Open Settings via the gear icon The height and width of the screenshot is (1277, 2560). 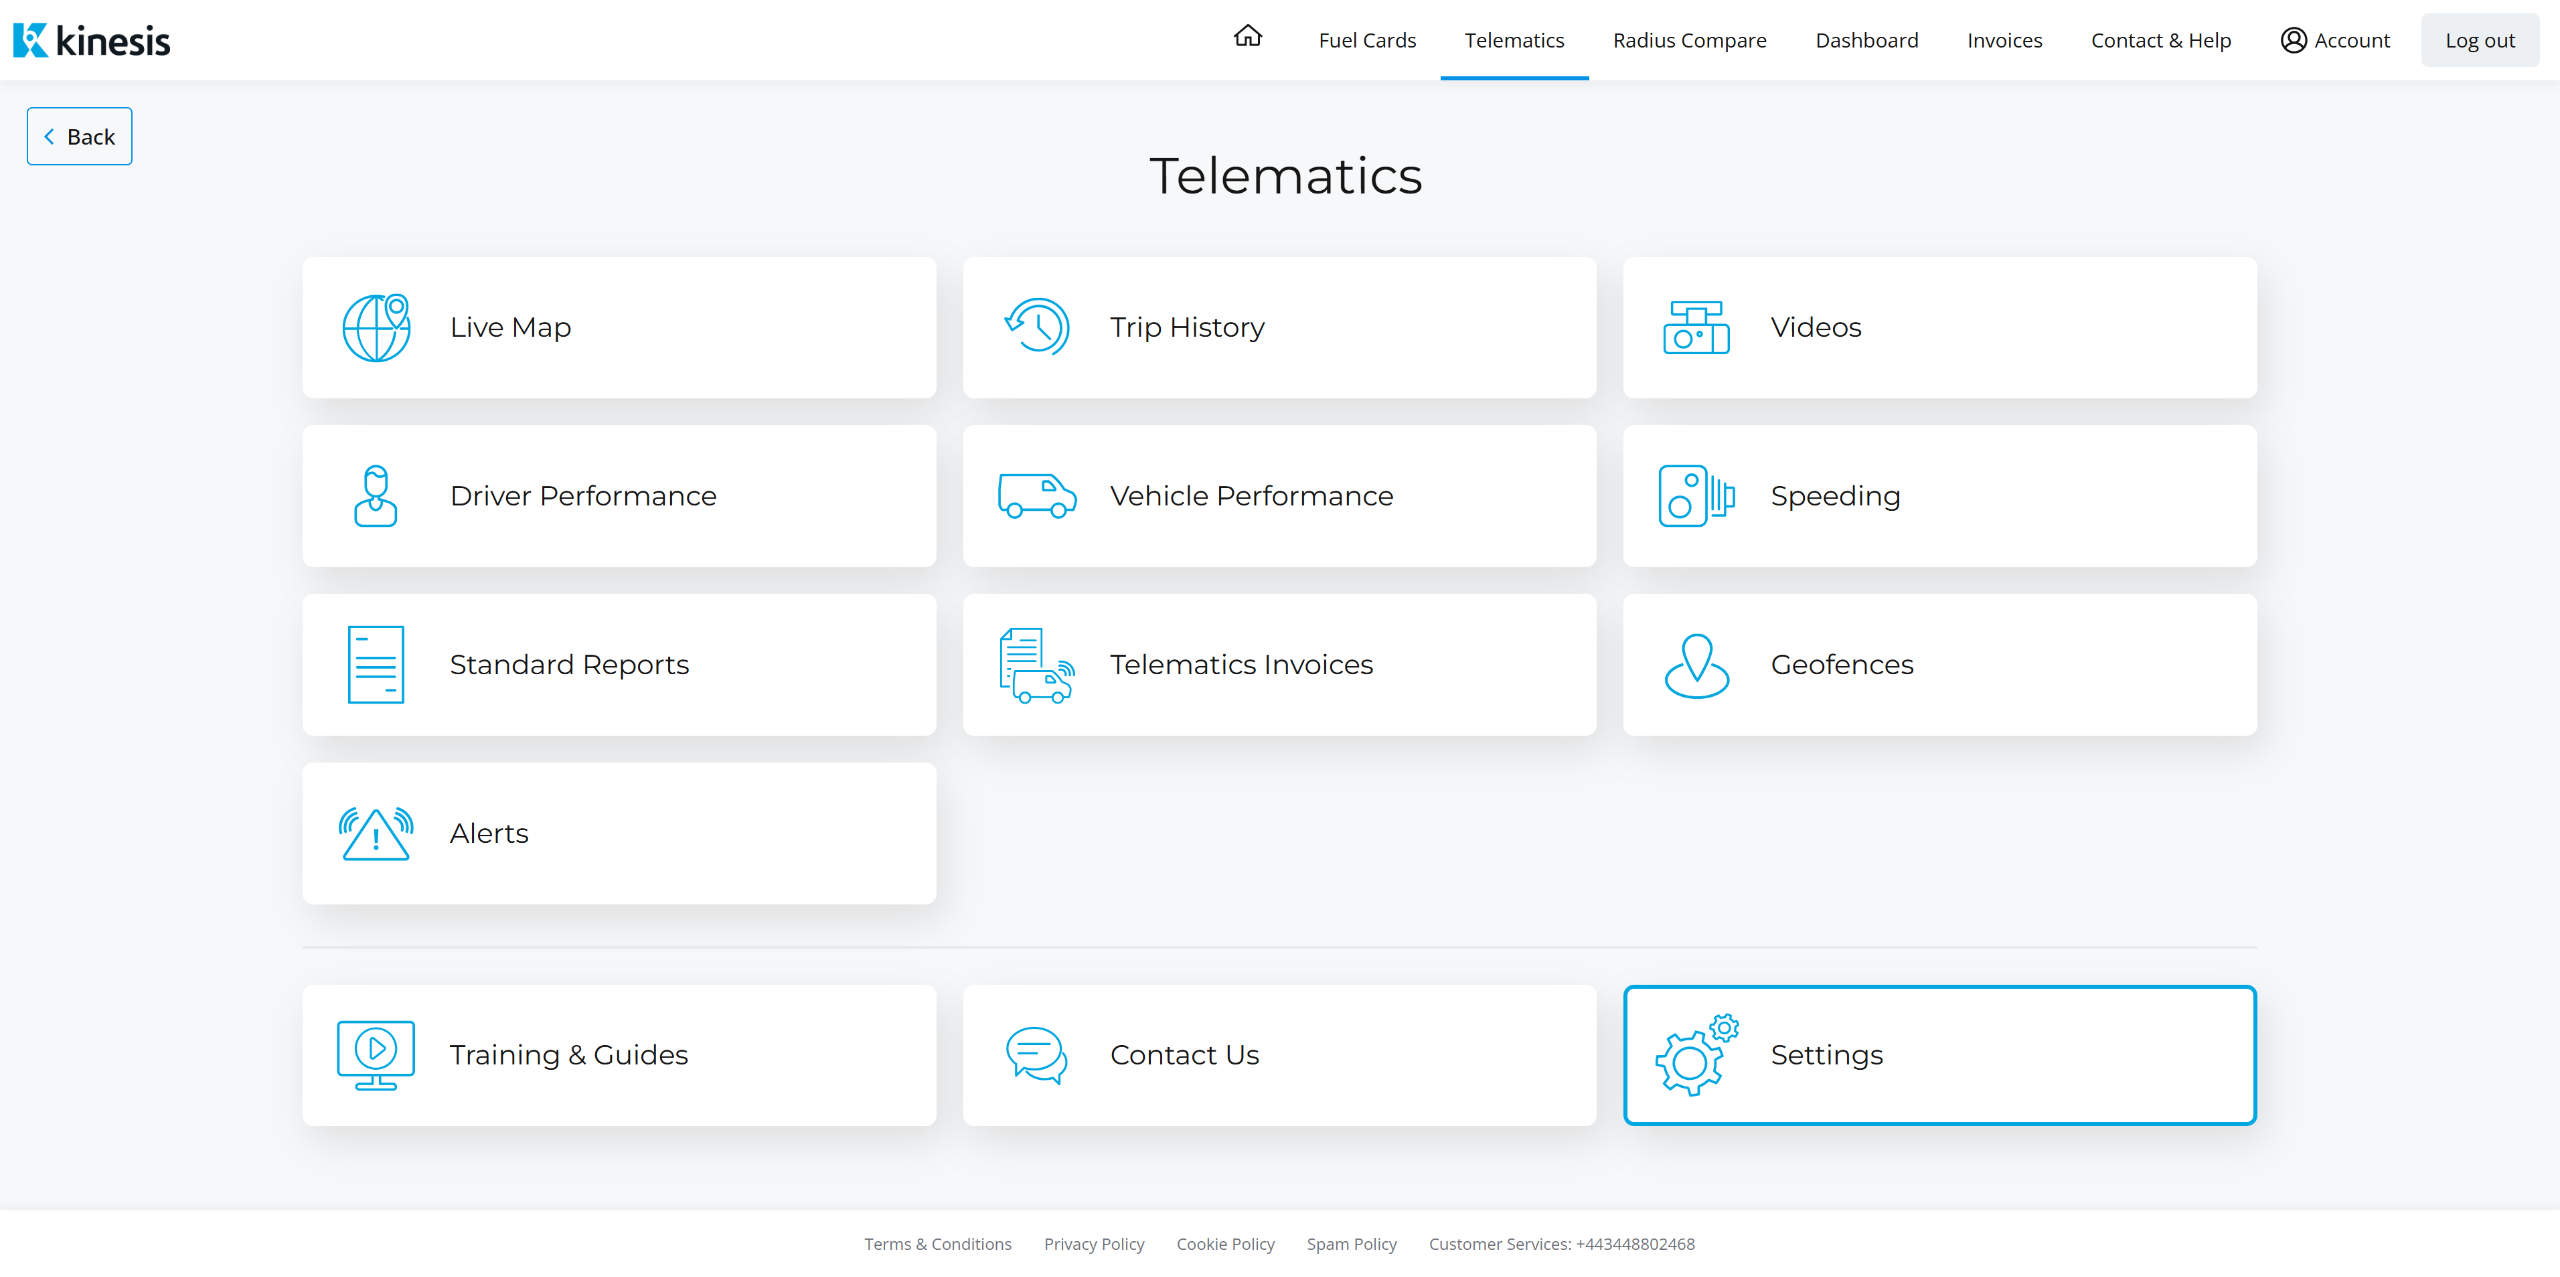point(1696,1055)
